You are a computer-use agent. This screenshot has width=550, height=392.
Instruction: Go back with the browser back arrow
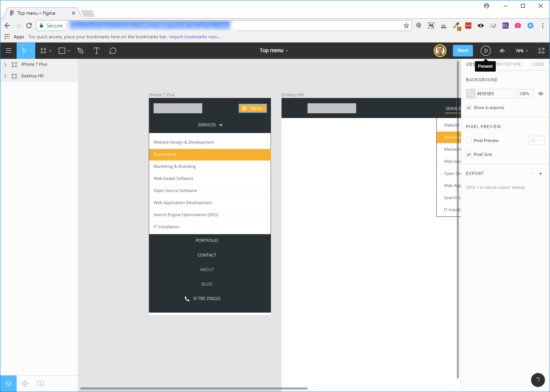(x=7, y=26)
